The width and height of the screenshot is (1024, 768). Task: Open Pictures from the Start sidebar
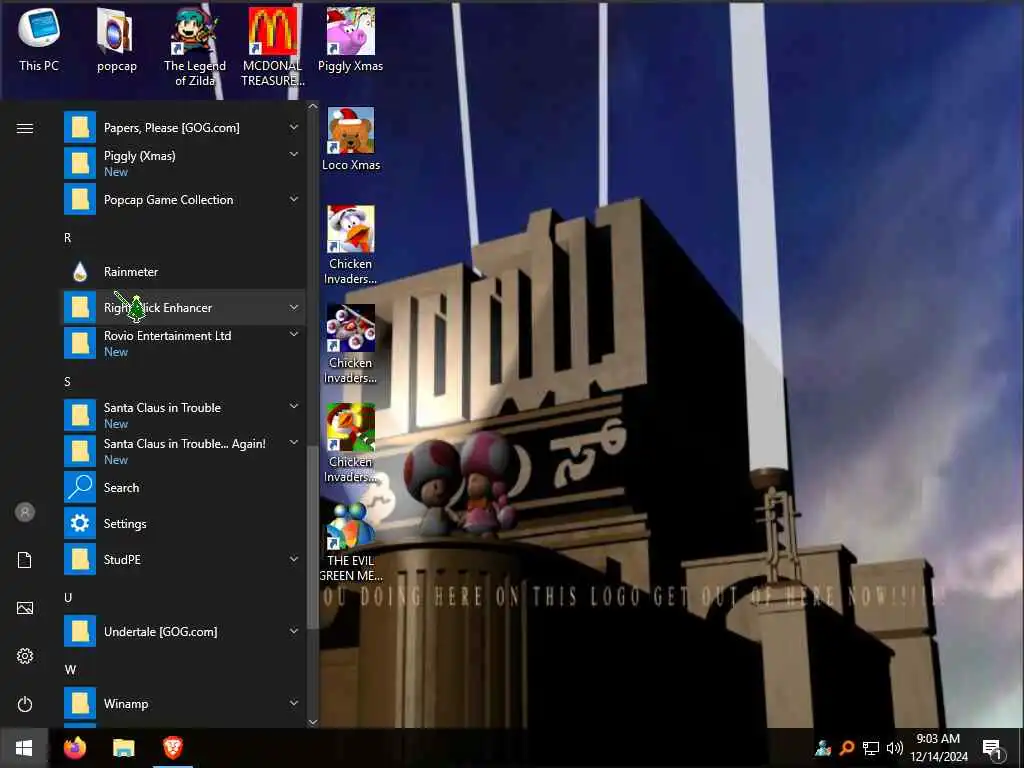25,608
